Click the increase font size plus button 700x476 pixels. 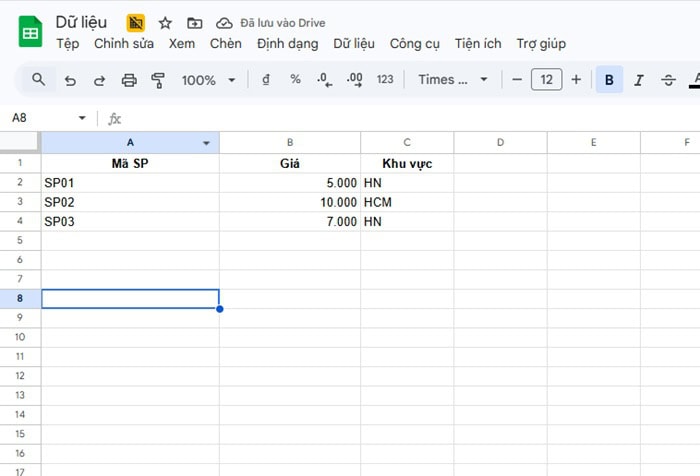tap(576, 80)
